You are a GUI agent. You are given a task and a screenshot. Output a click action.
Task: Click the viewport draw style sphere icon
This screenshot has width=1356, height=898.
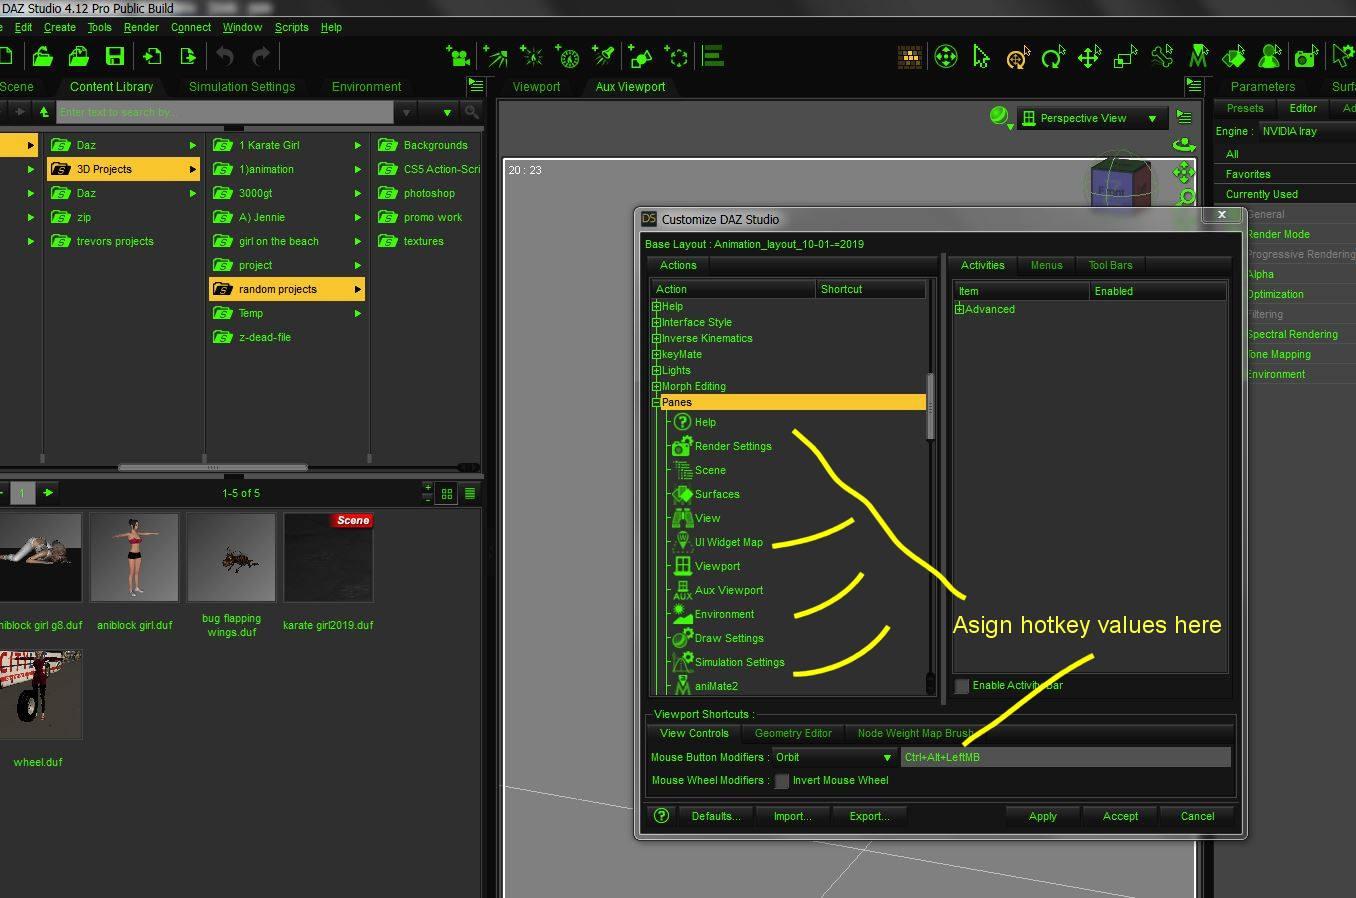(x=999, y=118)
